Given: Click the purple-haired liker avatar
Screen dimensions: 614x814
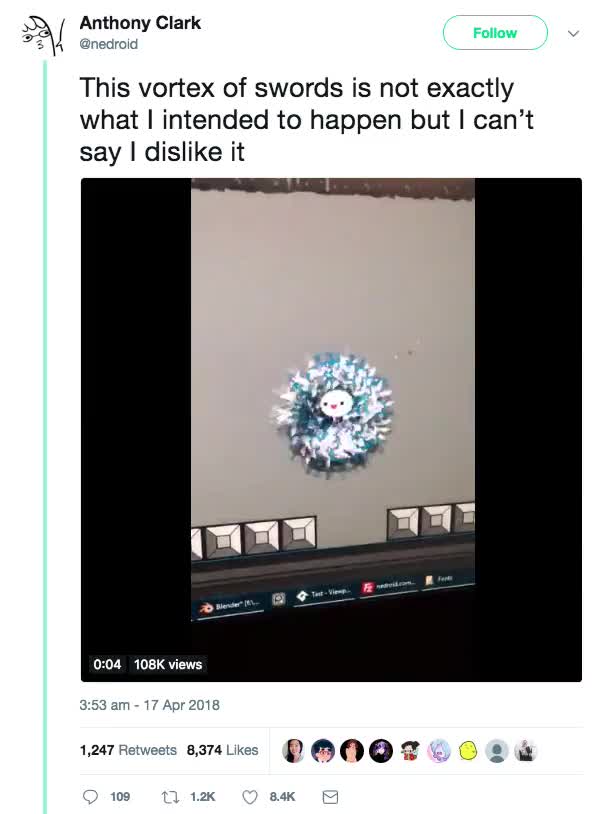Looking at the screenshot, I should pos(381,751).
